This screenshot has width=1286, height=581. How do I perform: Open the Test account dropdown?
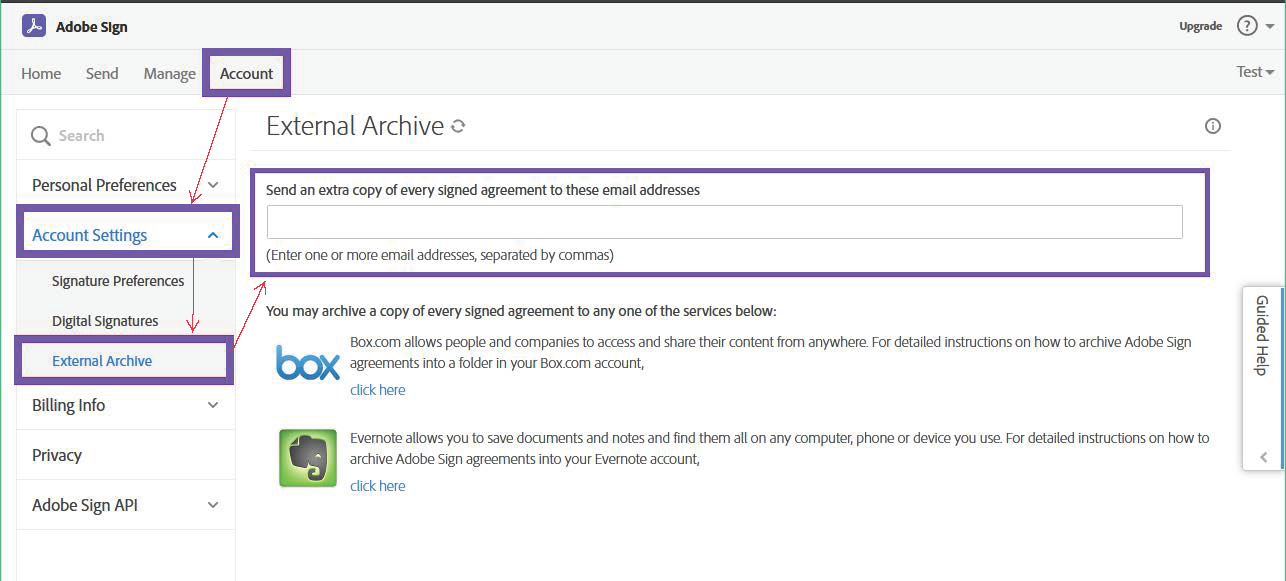pyautogui.click(x=1254, y=71)
